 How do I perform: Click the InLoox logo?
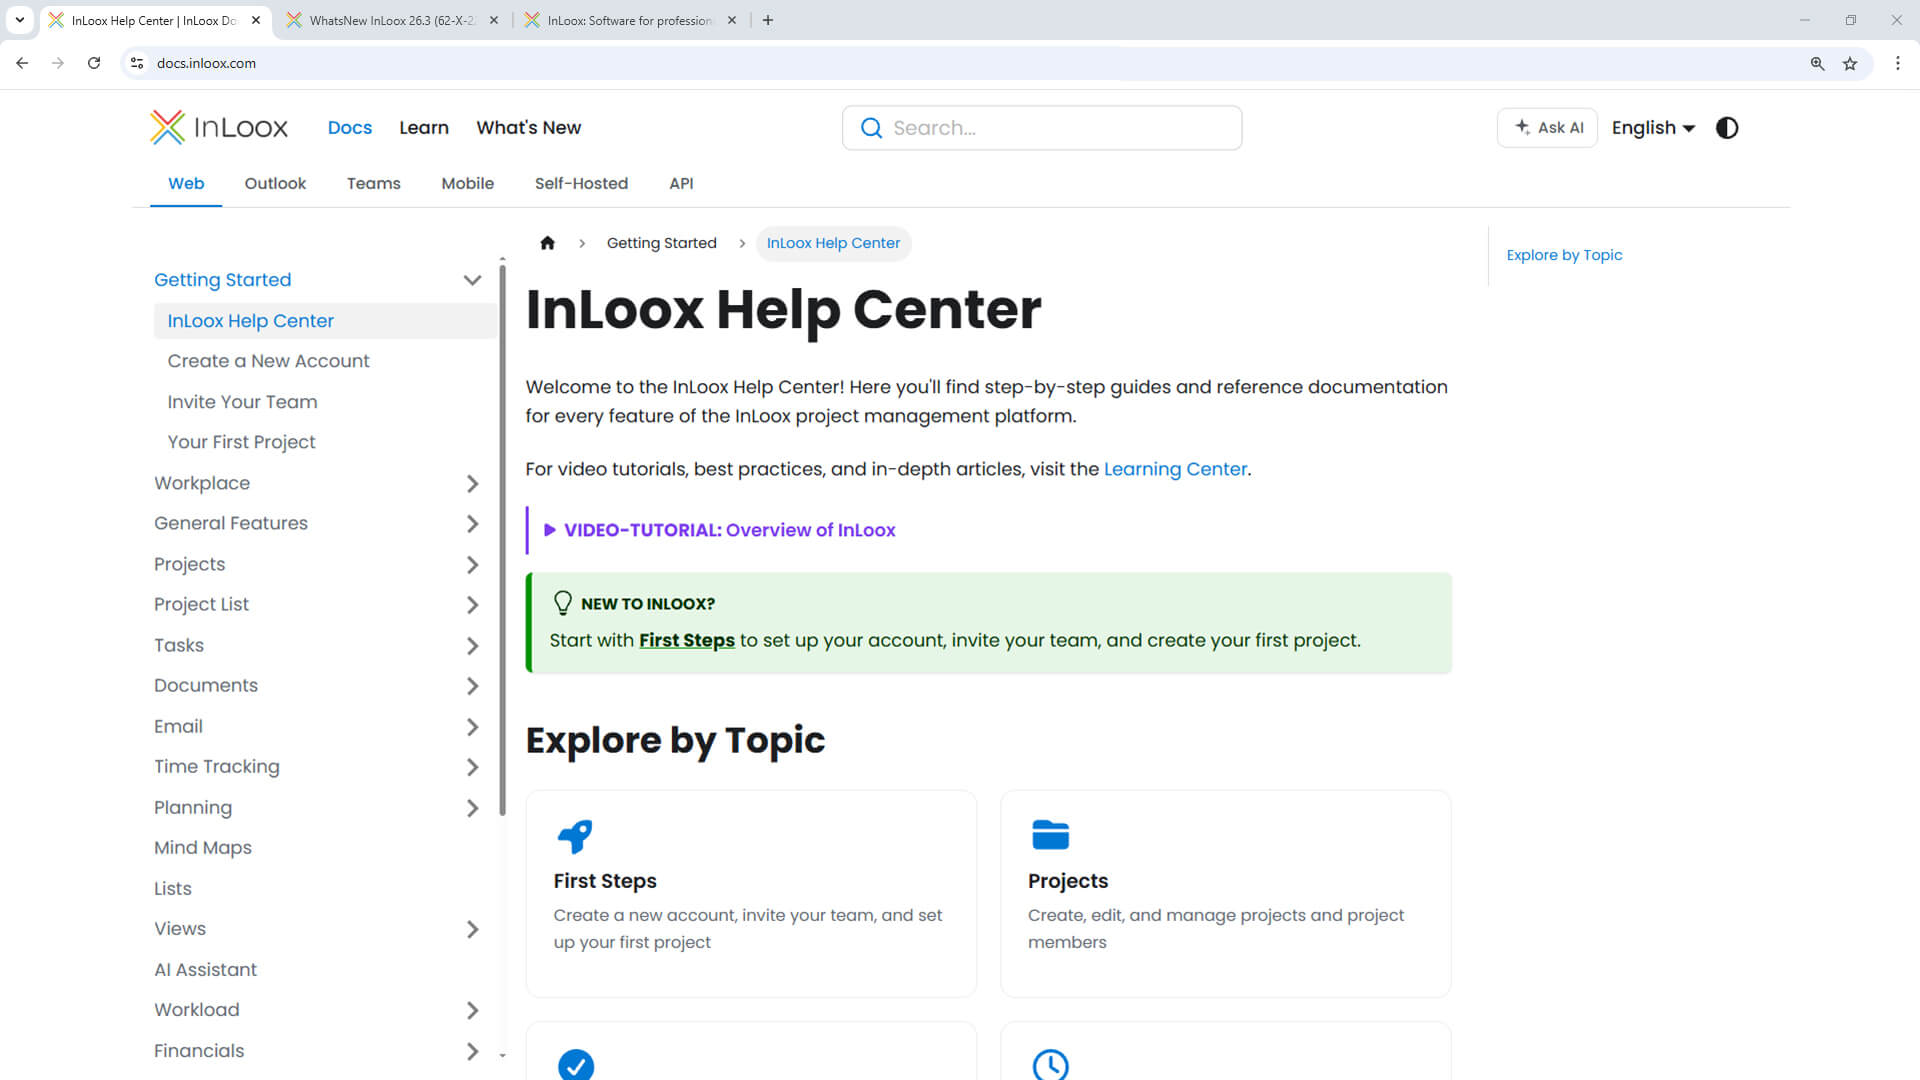click(219, 127)
